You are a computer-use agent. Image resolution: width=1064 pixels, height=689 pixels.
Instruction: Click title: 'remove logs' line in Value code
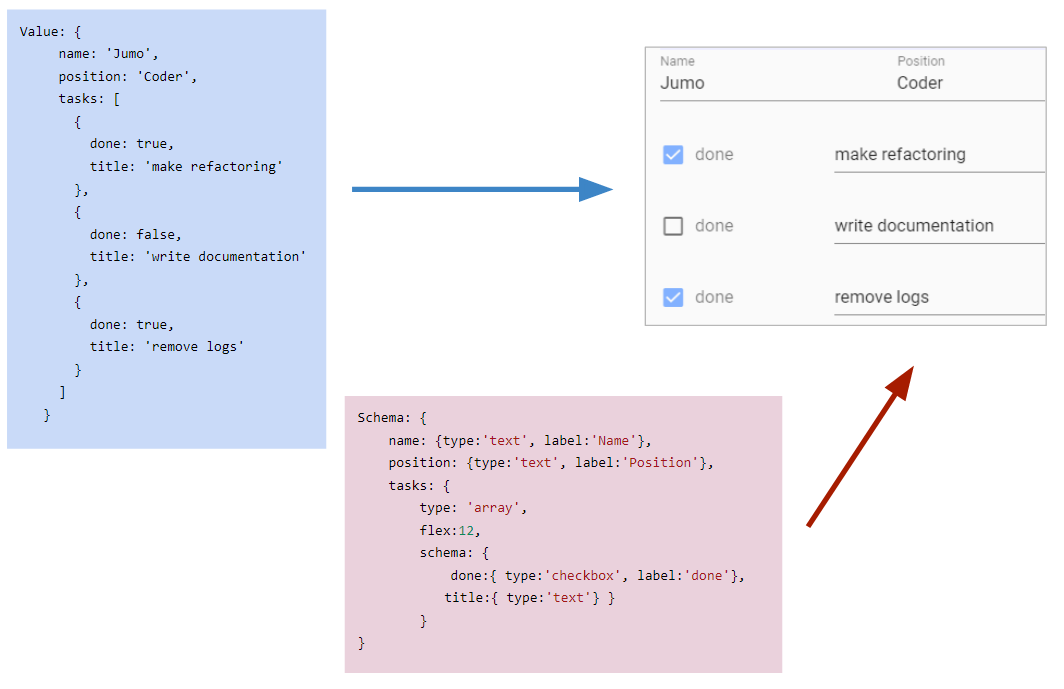pos(167,347)
